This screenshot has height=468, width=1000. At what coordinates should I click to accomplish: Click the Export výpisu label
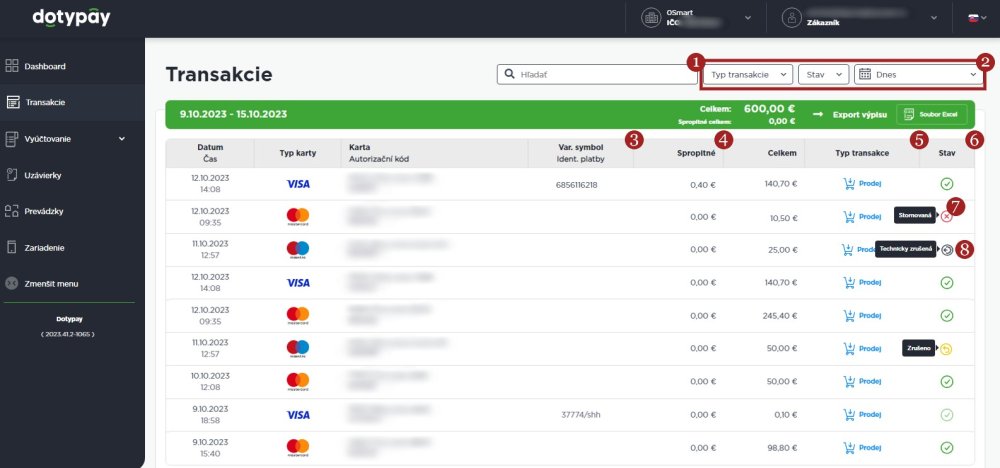point(860,115)
